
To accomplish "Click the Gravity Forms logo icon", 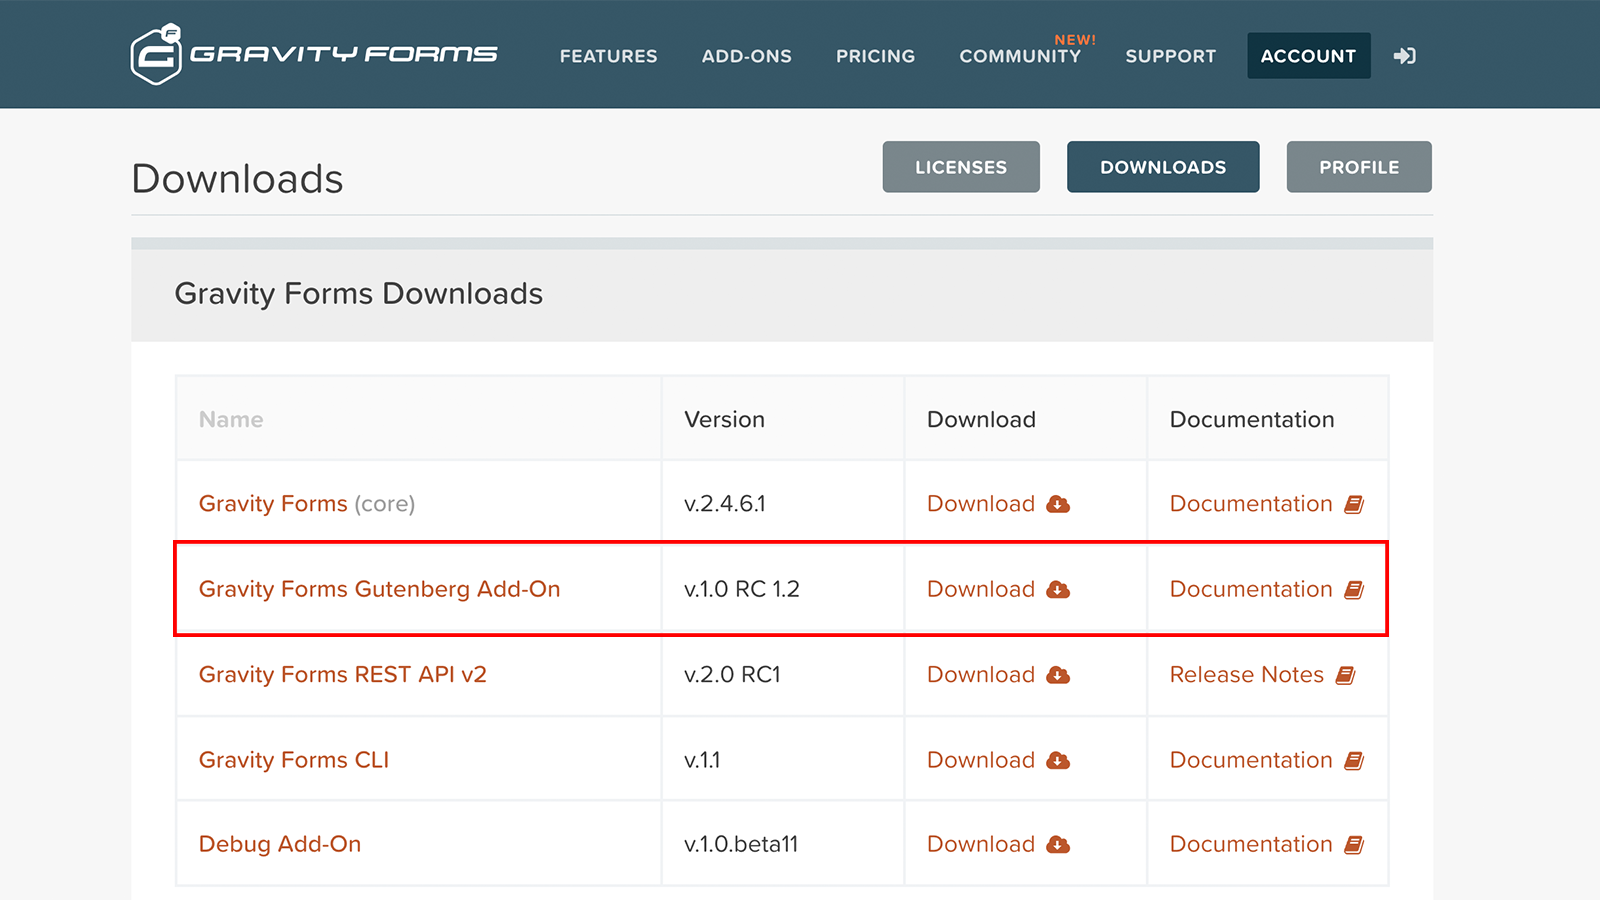I will click(x=156, y=54).
